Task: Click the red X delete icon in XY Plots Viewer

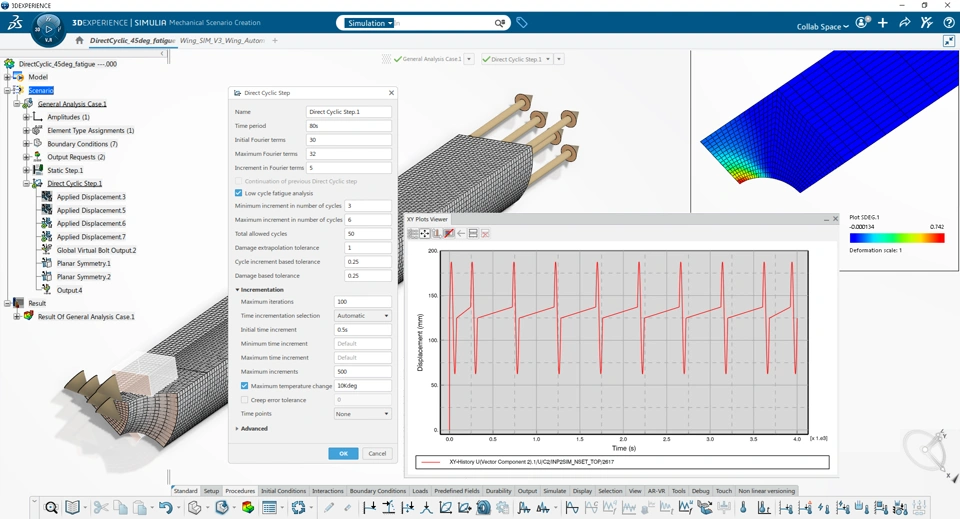Action: click(x=486, y=234)
